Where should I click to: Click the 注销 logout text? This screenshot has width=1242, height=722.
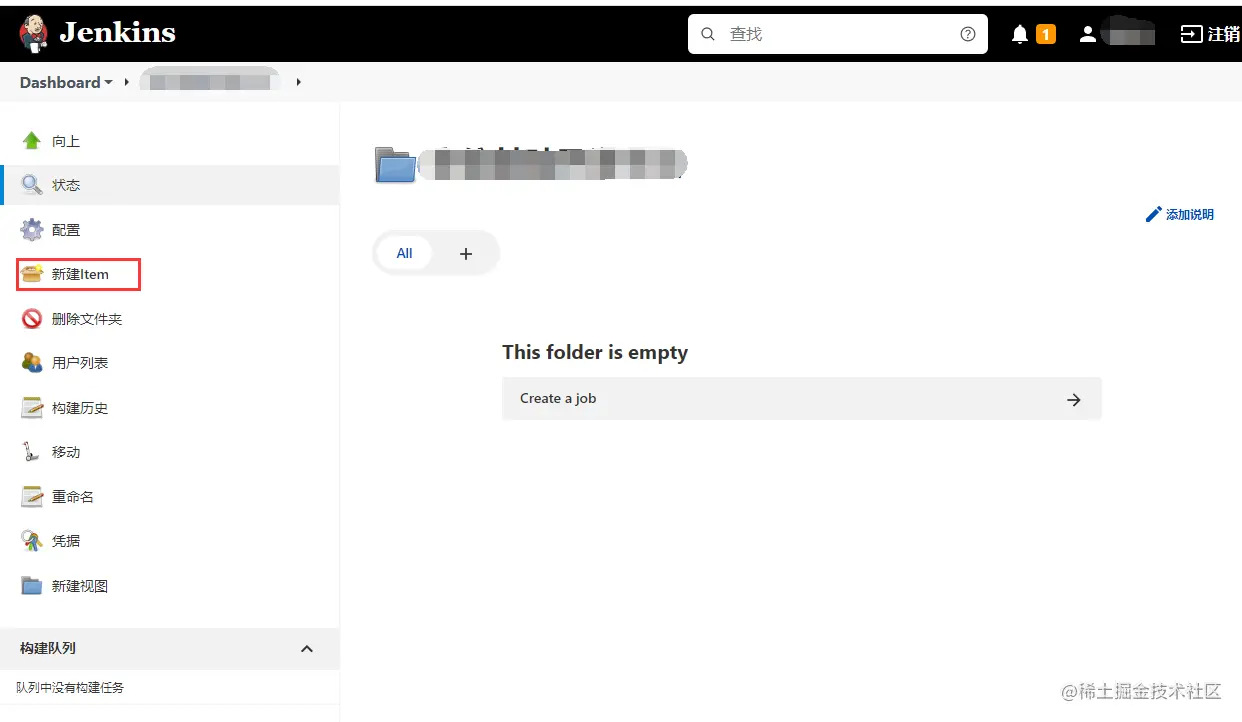1224,34
